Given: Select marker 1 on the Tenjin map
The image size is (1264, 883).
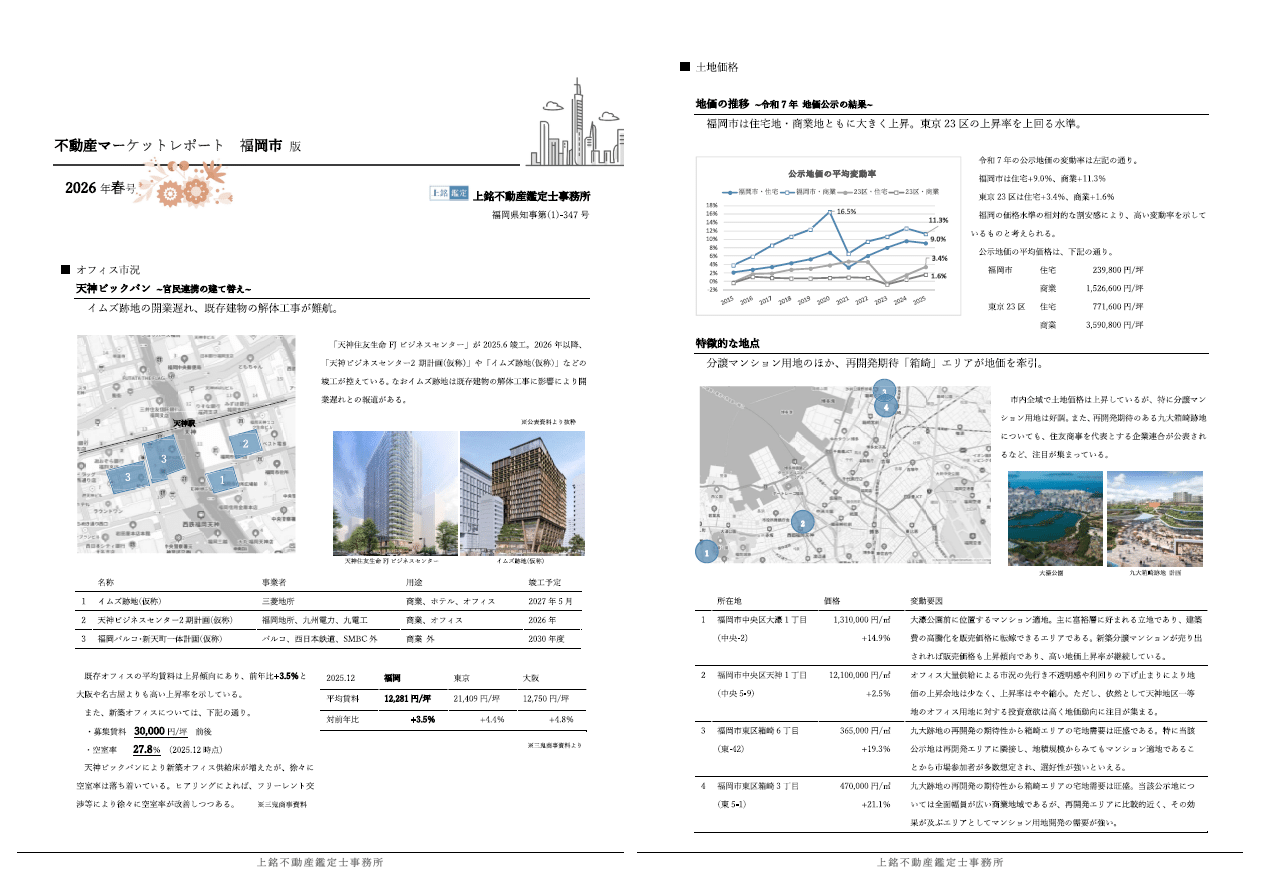Looking at the screenshot, I should (x=222, y=480).
